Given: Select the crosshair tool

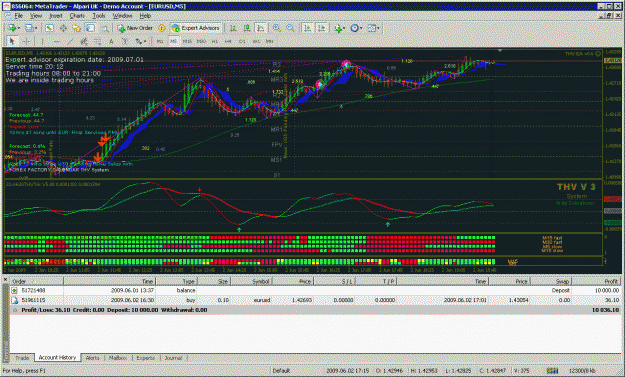Looking at the screenshot, I should click(x=26, y=41).
